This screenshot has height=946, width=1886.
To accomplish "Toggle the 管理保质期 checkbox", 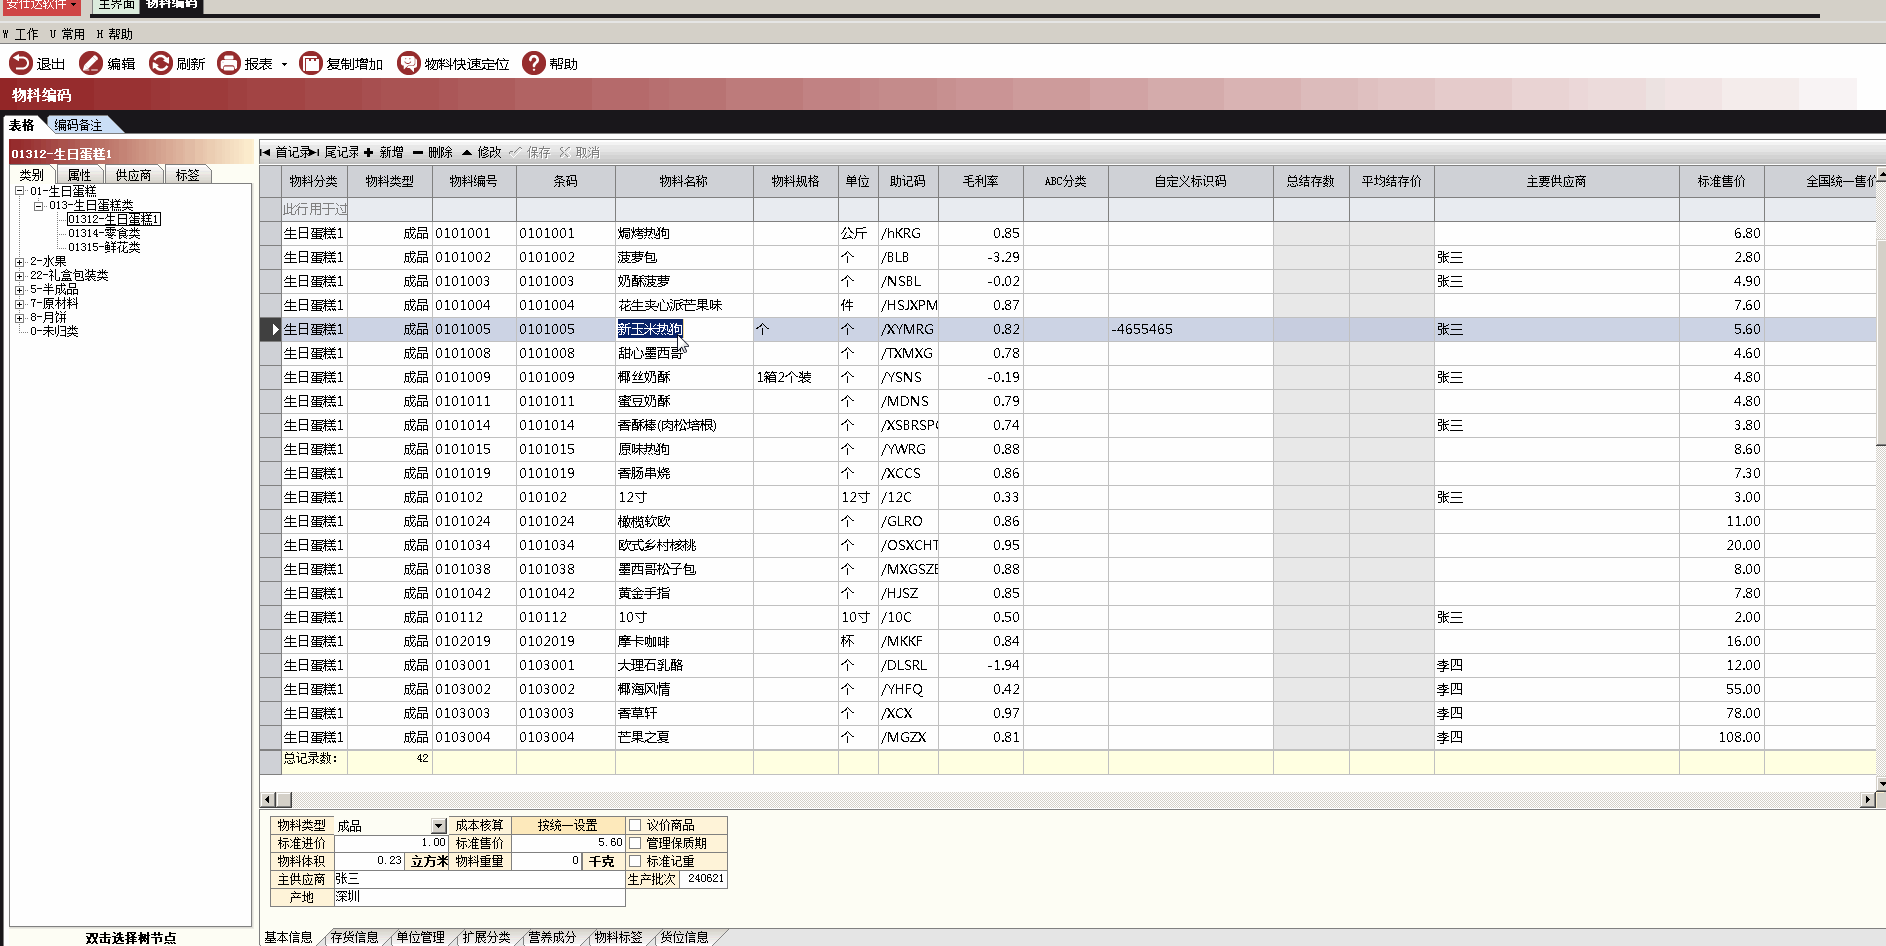I will 635,843.
